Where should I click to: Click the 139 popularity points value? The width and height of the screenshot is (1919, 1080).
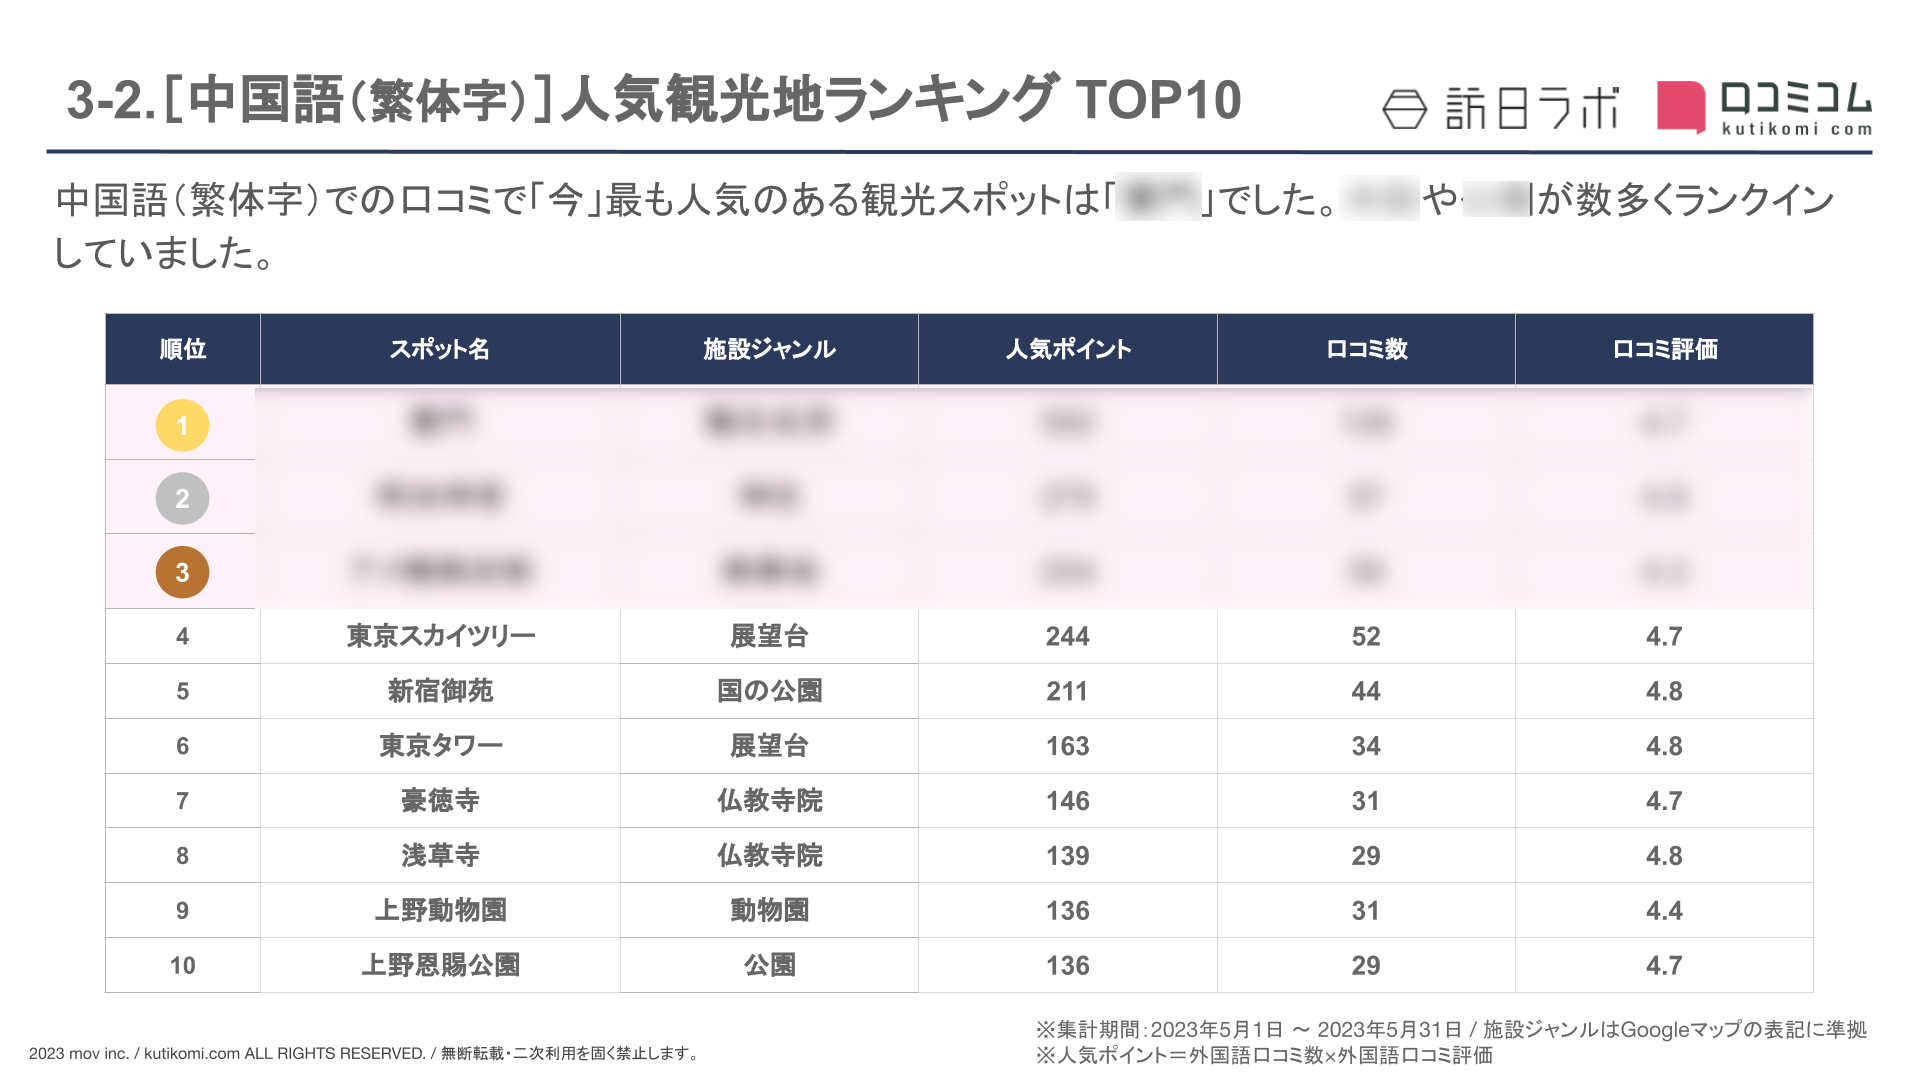point(1068,857)
